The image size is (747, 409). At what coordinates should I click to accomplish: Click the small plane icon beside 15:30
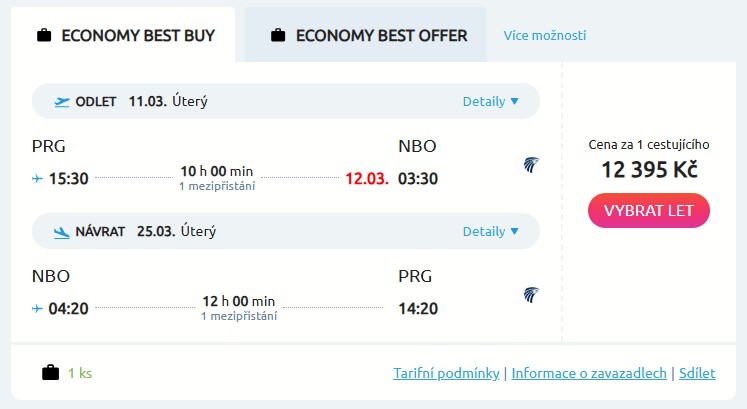tap(38, 179)
